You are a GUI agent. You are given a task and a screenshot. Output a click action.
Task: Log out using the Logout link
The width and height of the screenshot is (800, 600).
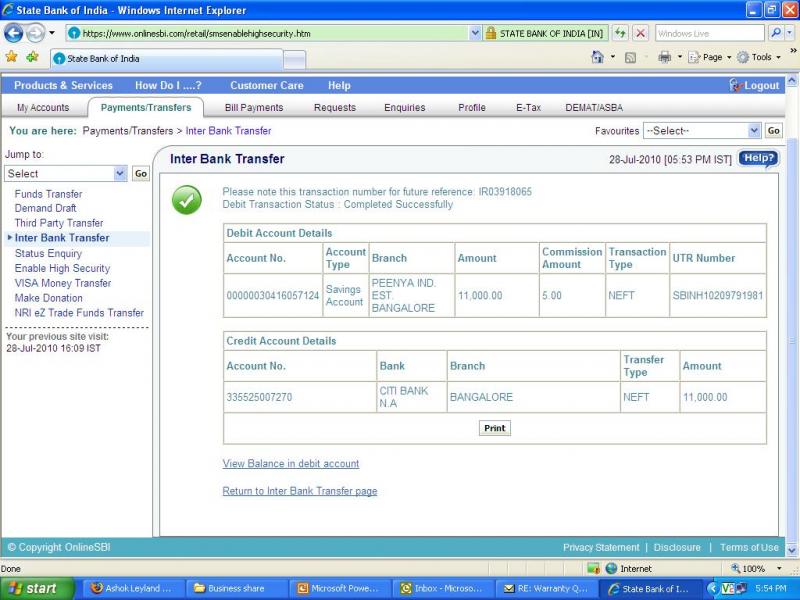tap(754, 86)
